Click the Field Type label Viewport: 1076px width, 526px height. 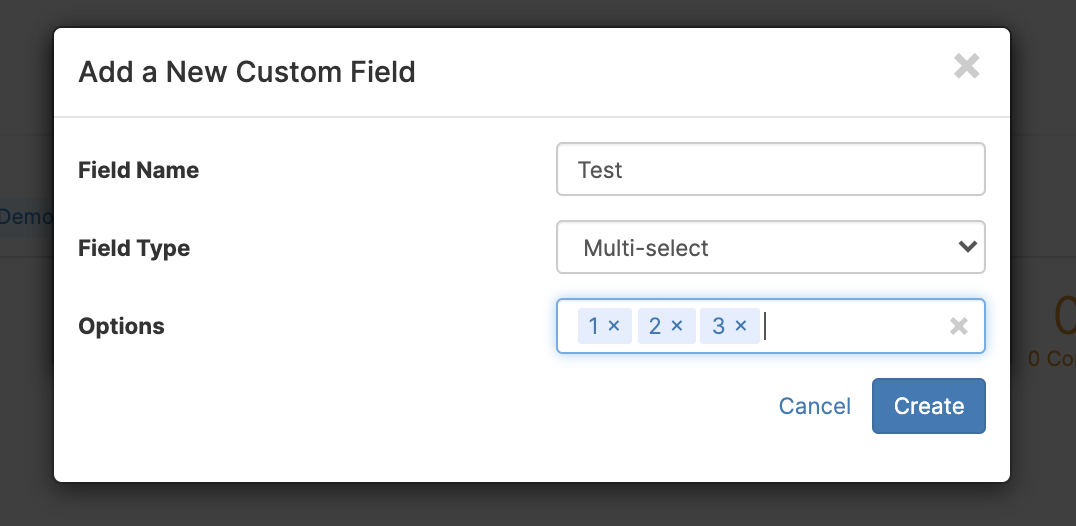134,248
